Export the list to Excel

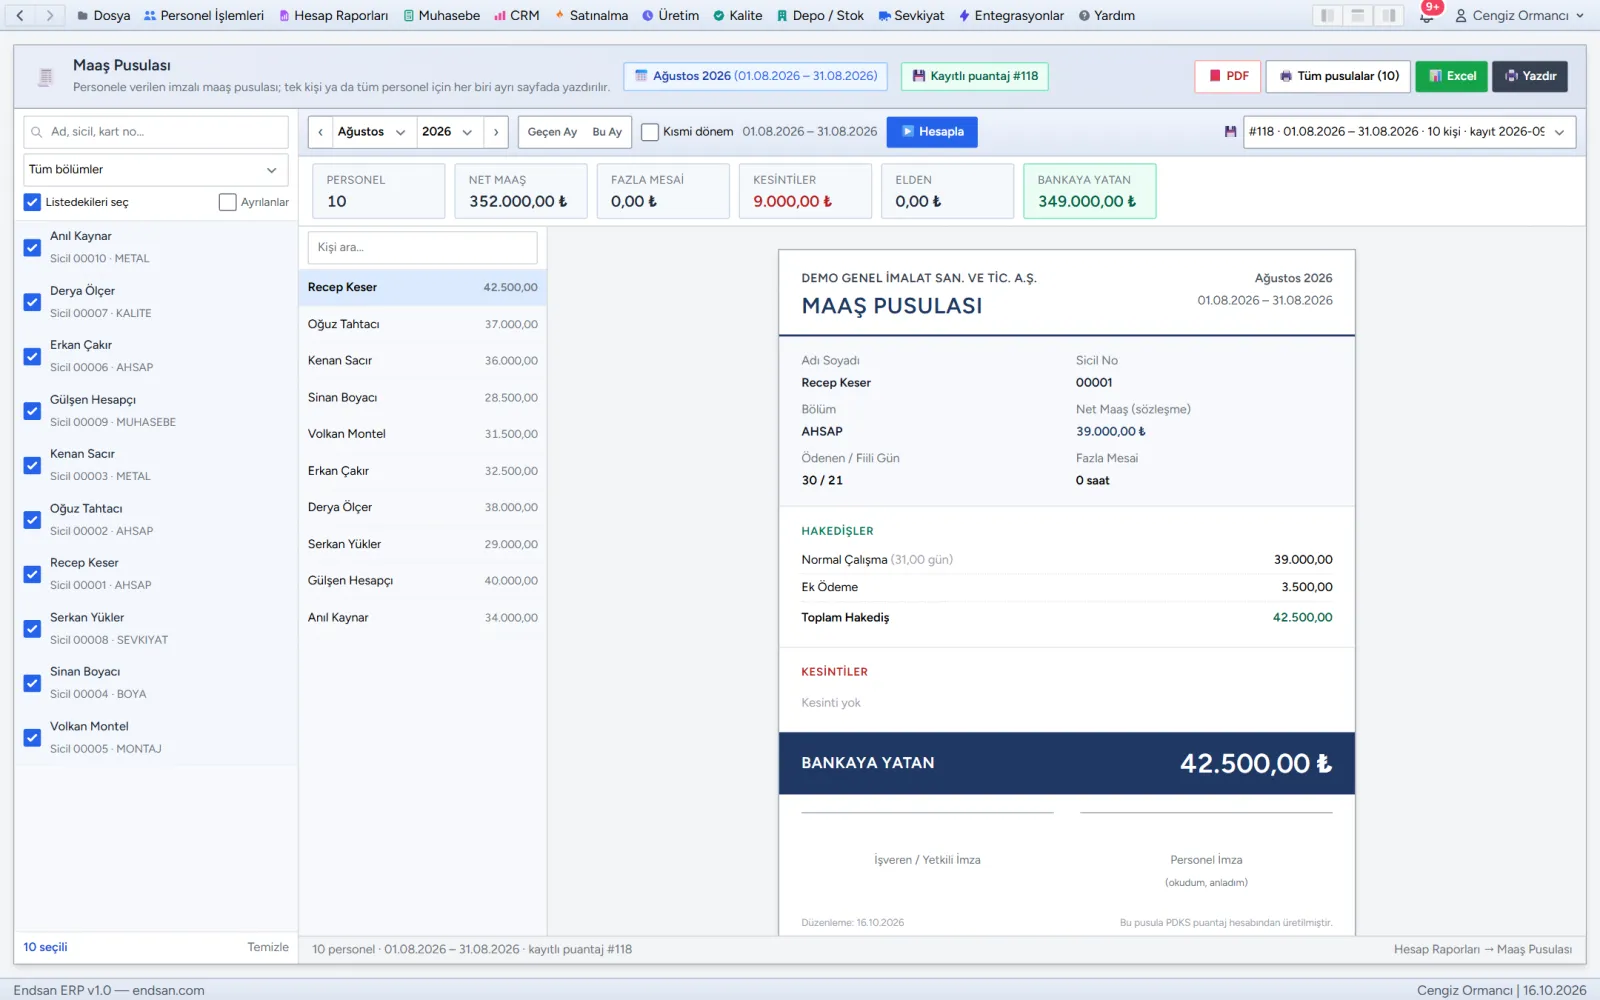pos(1452,76)
